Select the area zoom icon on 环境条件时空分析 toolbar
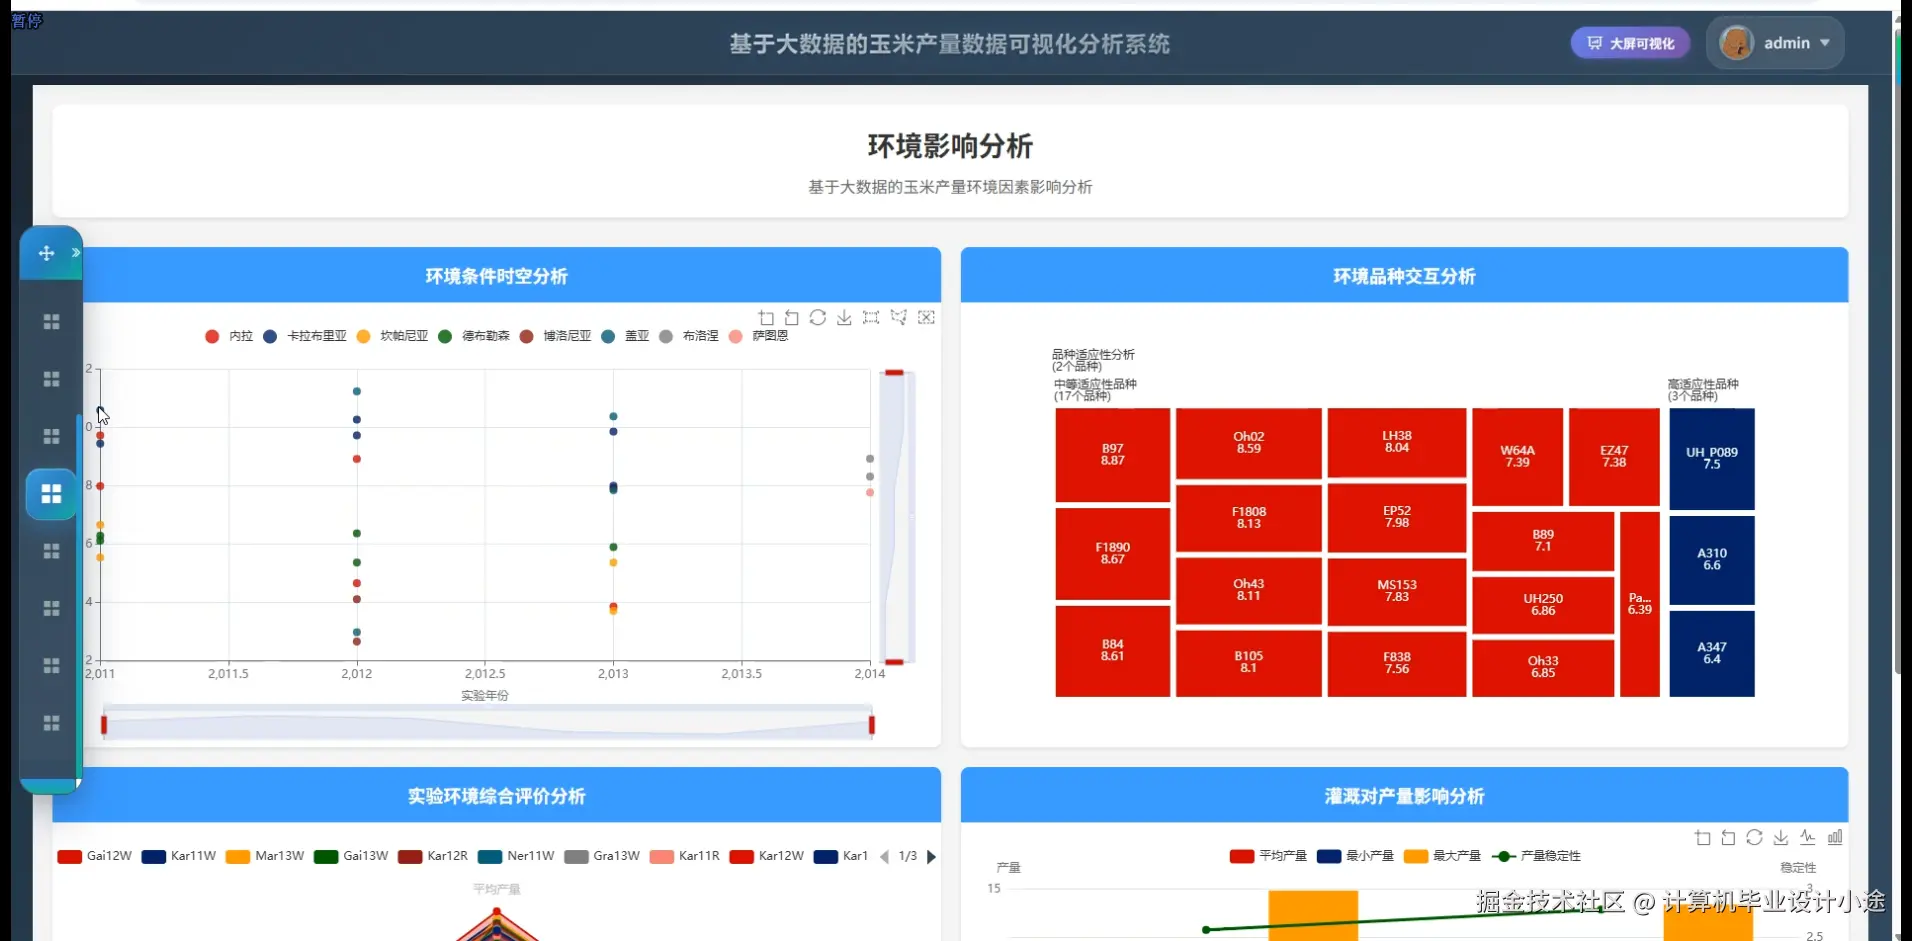This screenshot has width=1912, height=941. tap(767, 317)
